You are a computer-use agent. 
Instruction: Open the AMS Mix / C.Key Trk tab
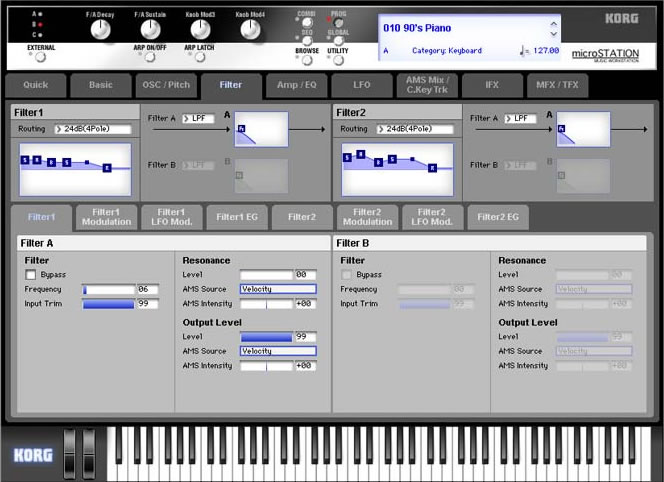click(427, 85)
